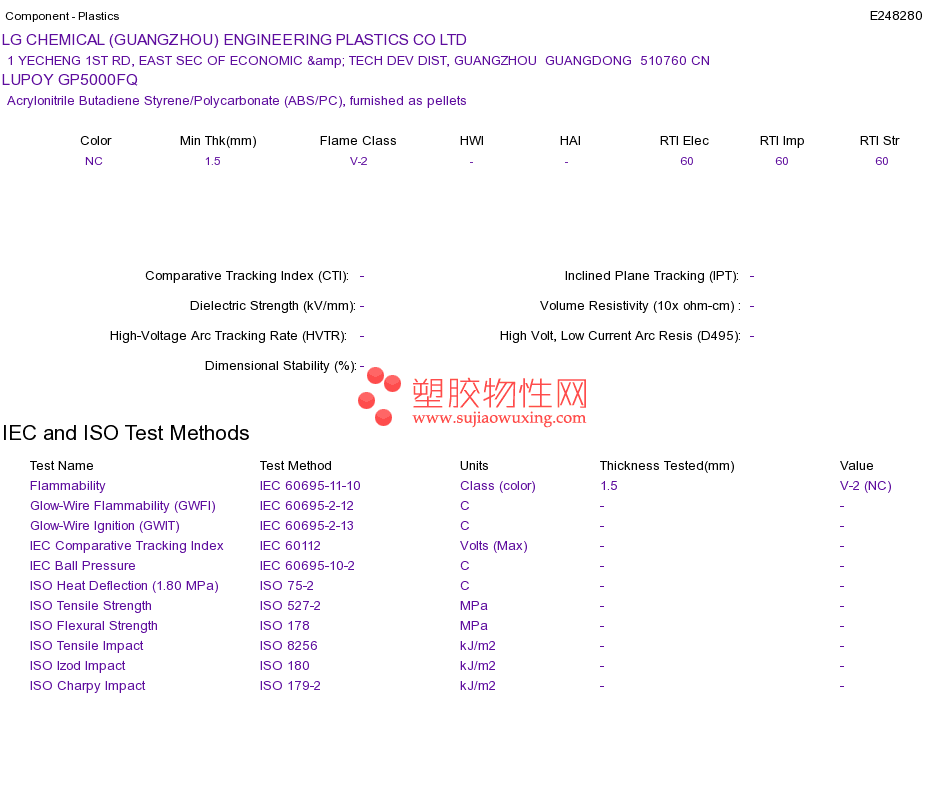
Task: Open IEC Ball Pressure link
Action: coord(82,565)
